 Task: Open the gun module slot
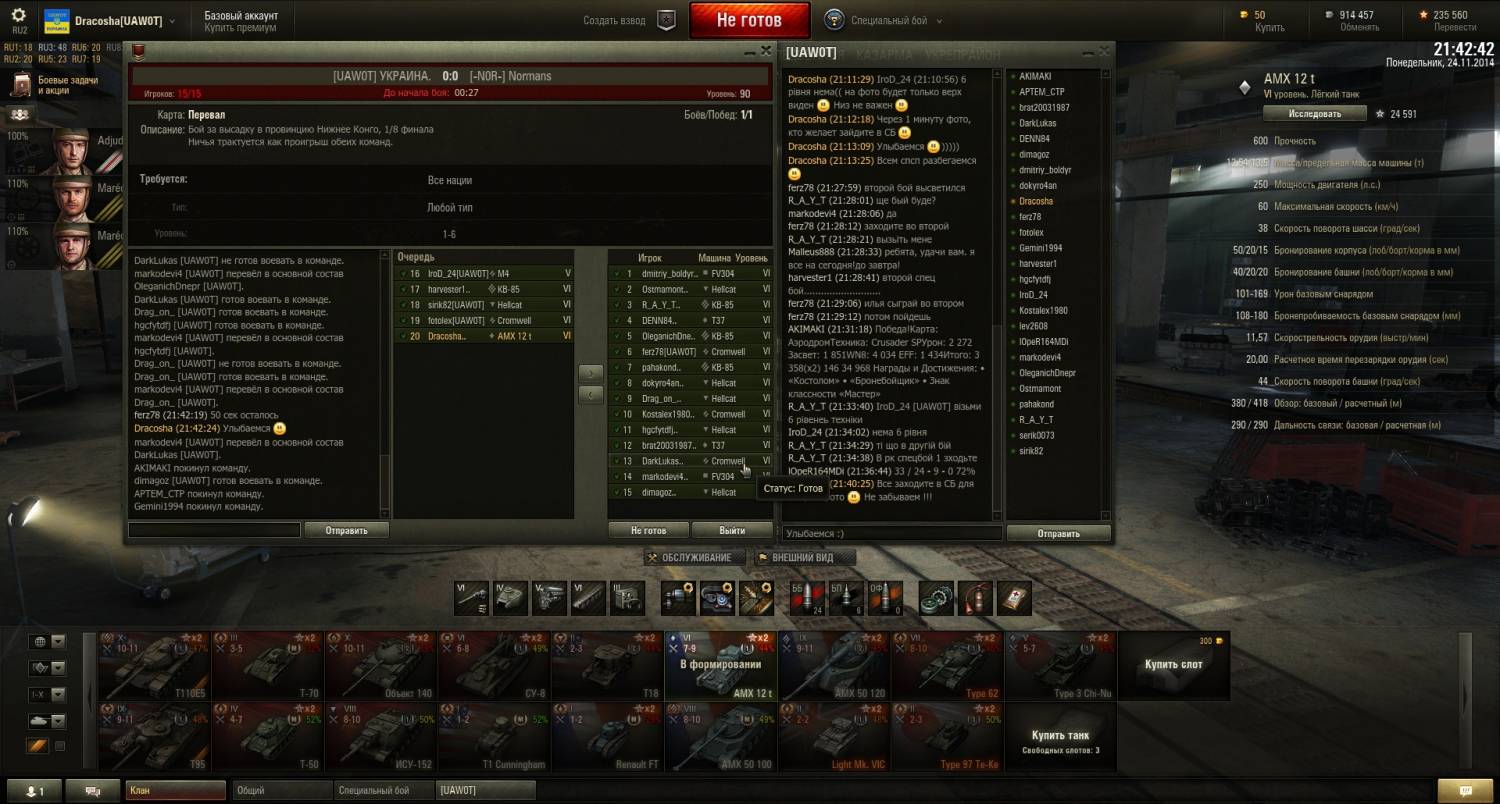[472, 598]
